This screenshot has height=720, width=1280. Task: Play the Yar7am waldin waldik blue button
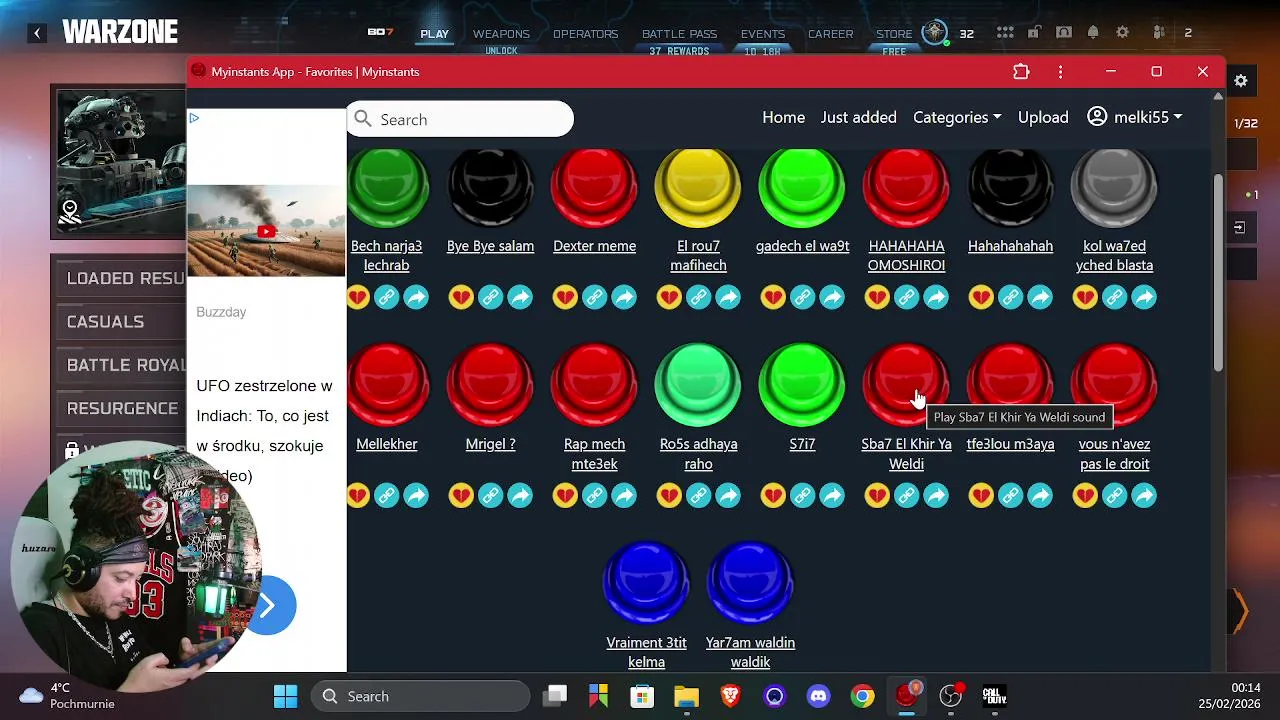(750, 583)
